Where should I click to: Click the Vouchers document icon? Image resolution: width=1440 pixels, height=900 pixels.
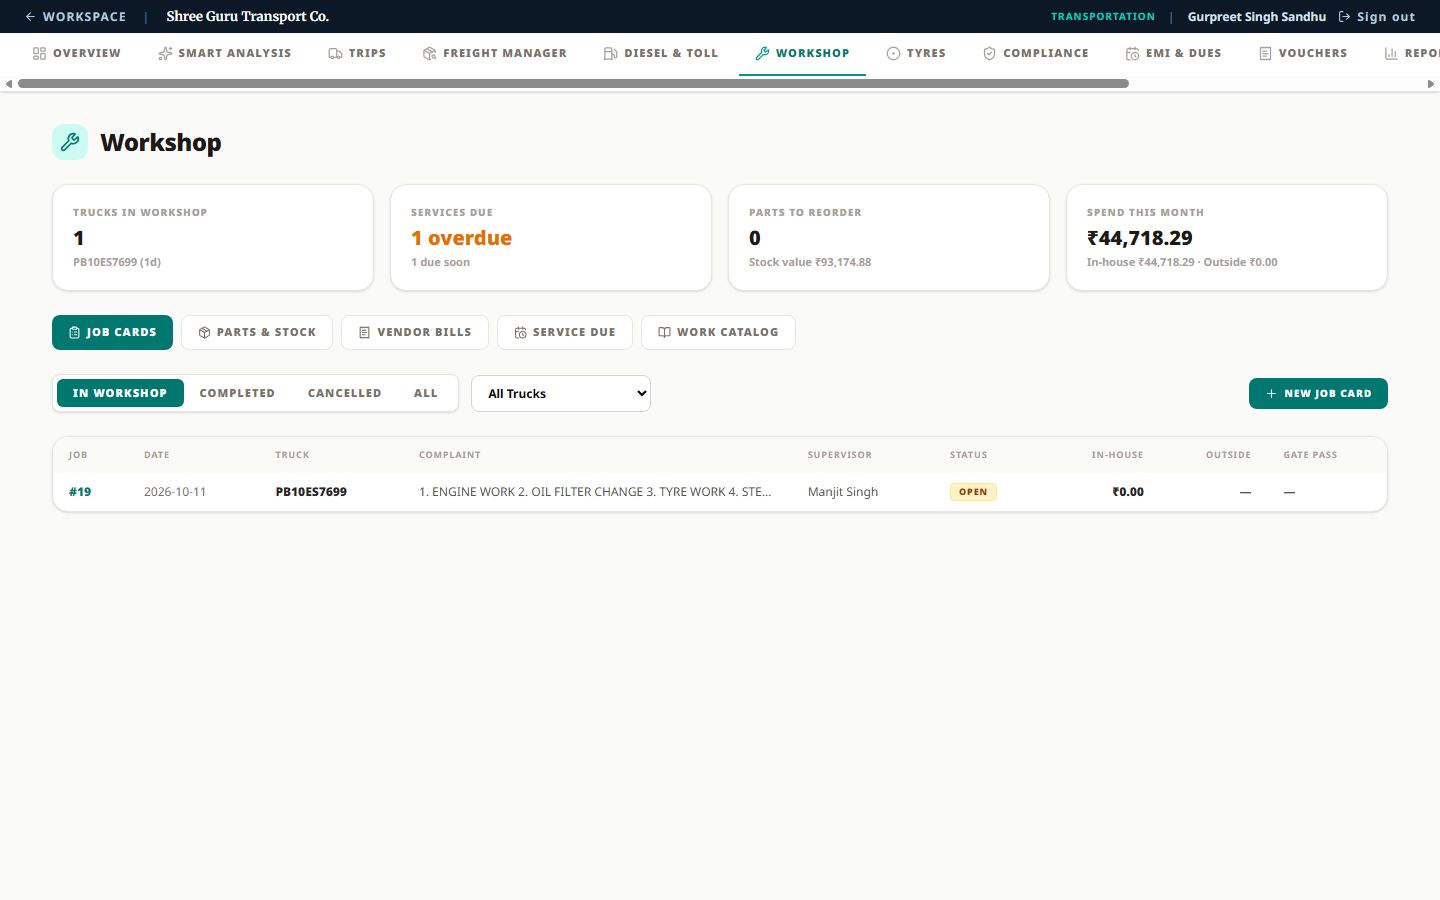[1265, 53]
